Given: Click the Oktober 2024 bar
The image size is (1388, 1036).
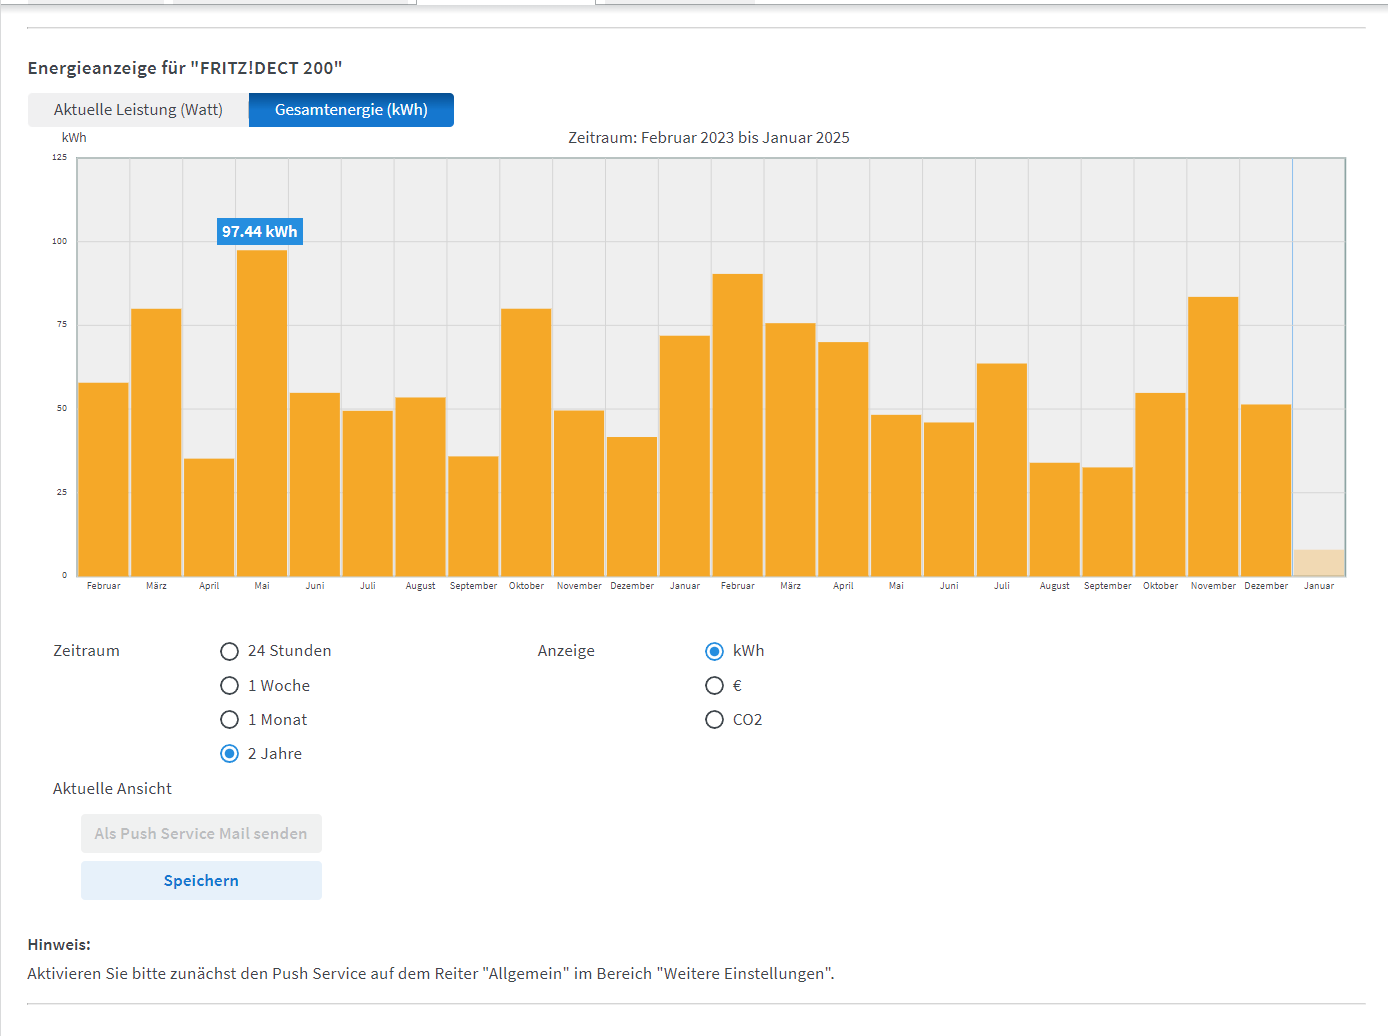Looking at the screenshot, I should [1160, 484].
